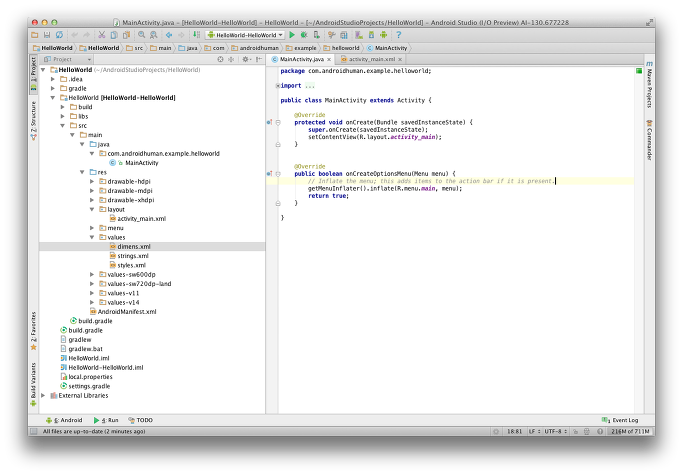The image size is (683, 475).
Task: Expand the .idea folder
Action: (53, 79)
